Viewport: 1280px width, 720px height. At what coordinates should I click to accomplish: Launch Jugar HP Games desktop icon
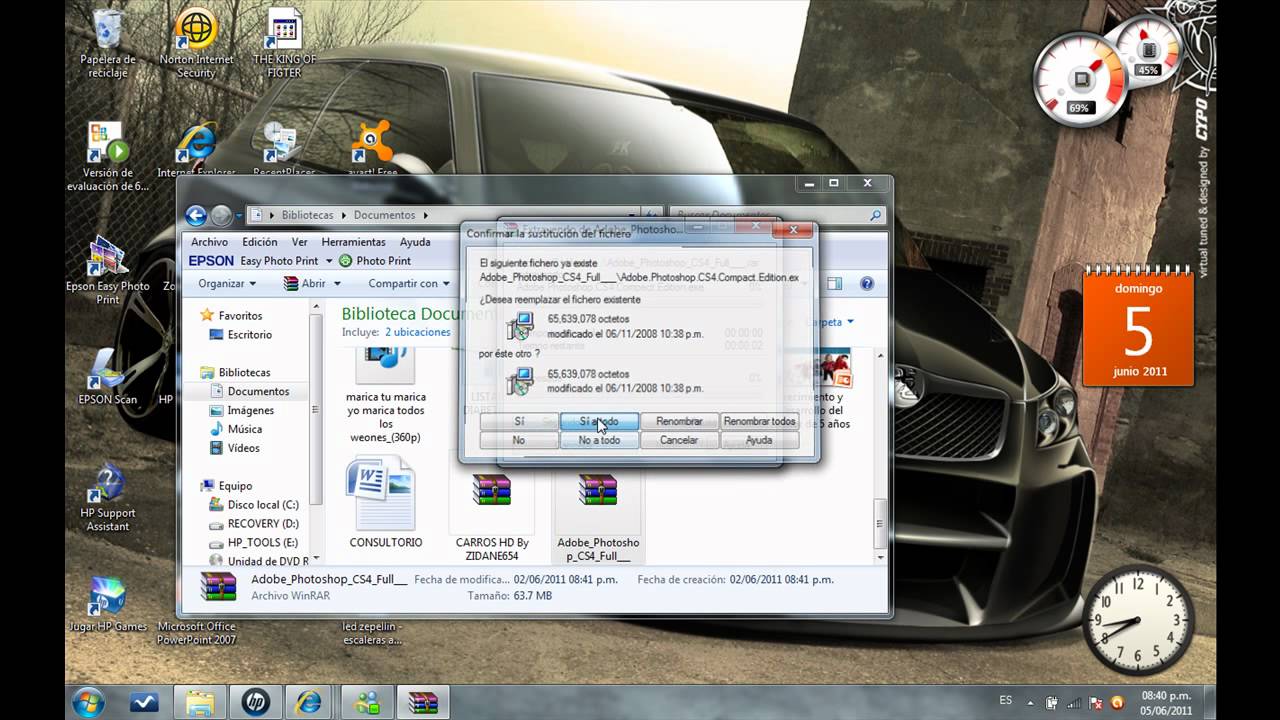[108, 604]
